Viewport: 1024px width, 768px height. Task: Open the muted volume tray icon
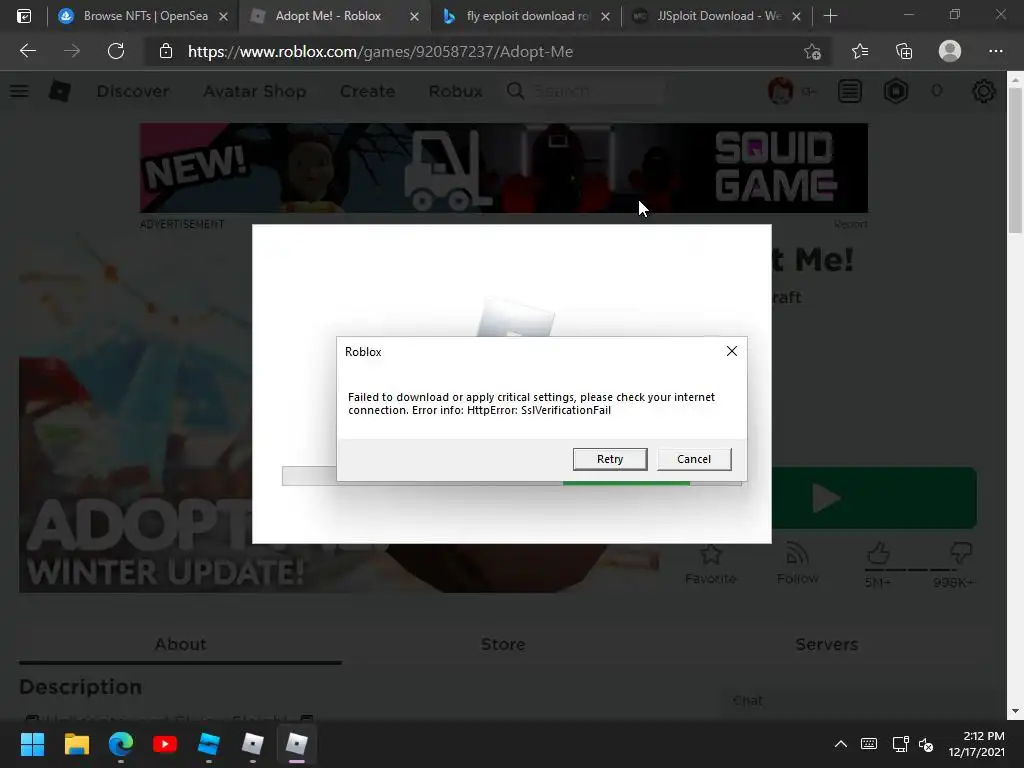(x=926, y=744)
